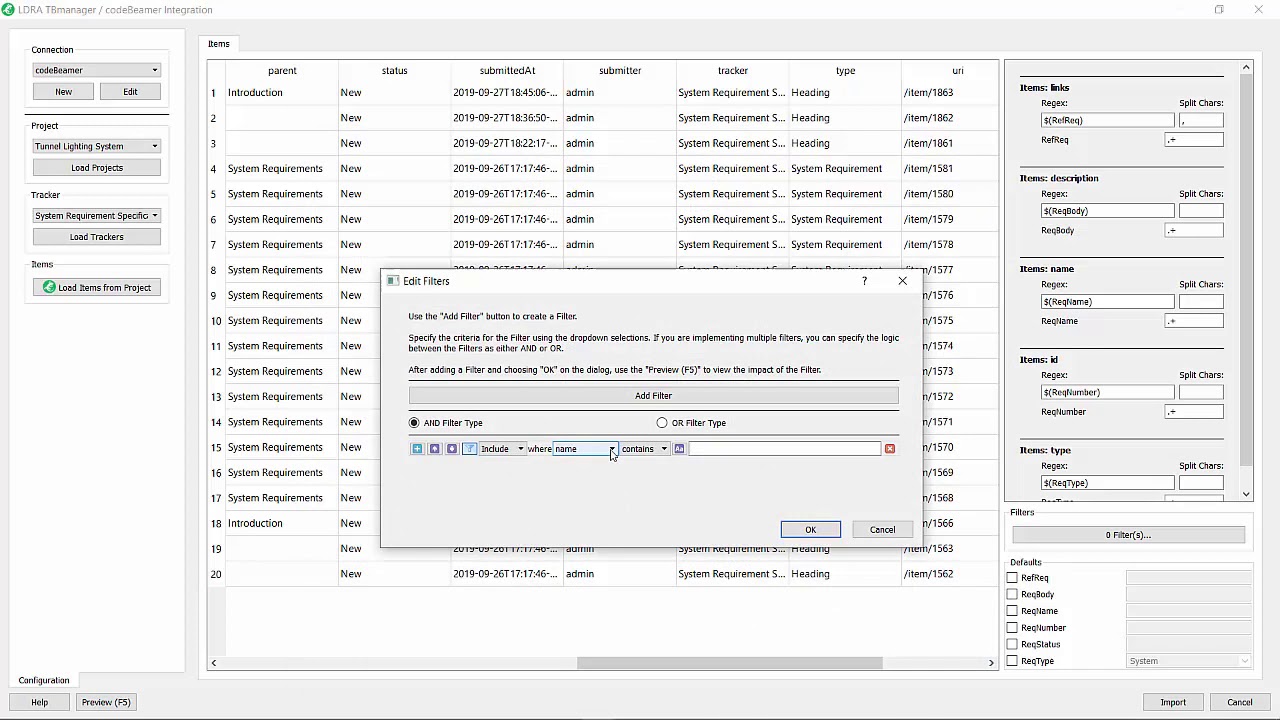Click the Split Chars field for Items: links
Screen dimensions: 1280x720
[x=1200, y=120]
